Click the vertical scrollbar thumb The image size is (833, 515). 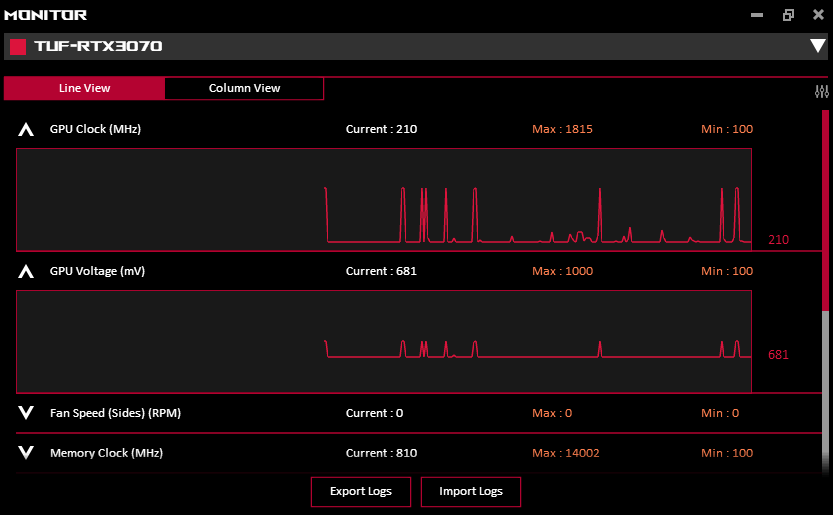[x=826, y=210]
